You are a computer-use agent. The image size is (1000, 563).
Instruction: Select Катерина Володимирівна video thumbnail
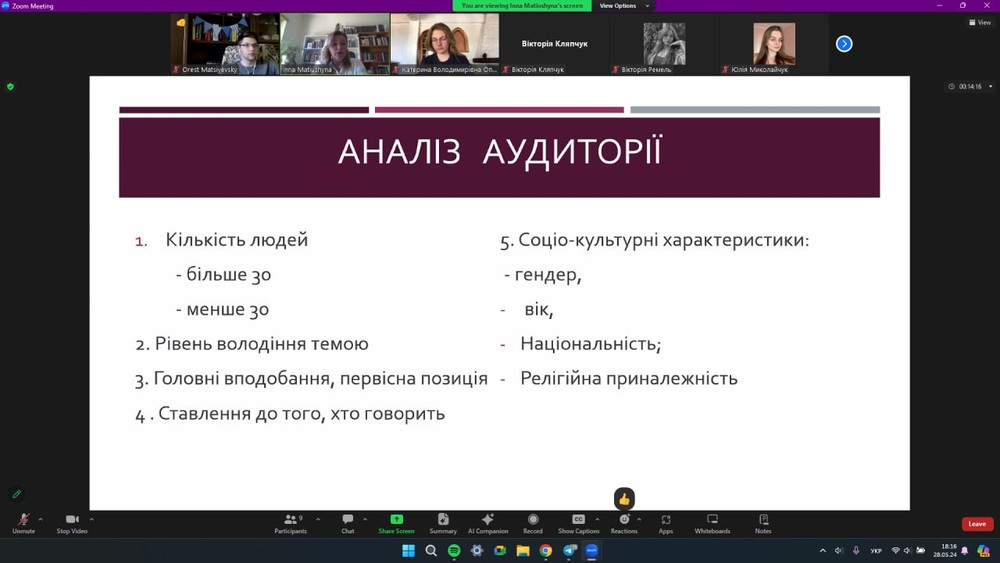click(x=445, y=44)
